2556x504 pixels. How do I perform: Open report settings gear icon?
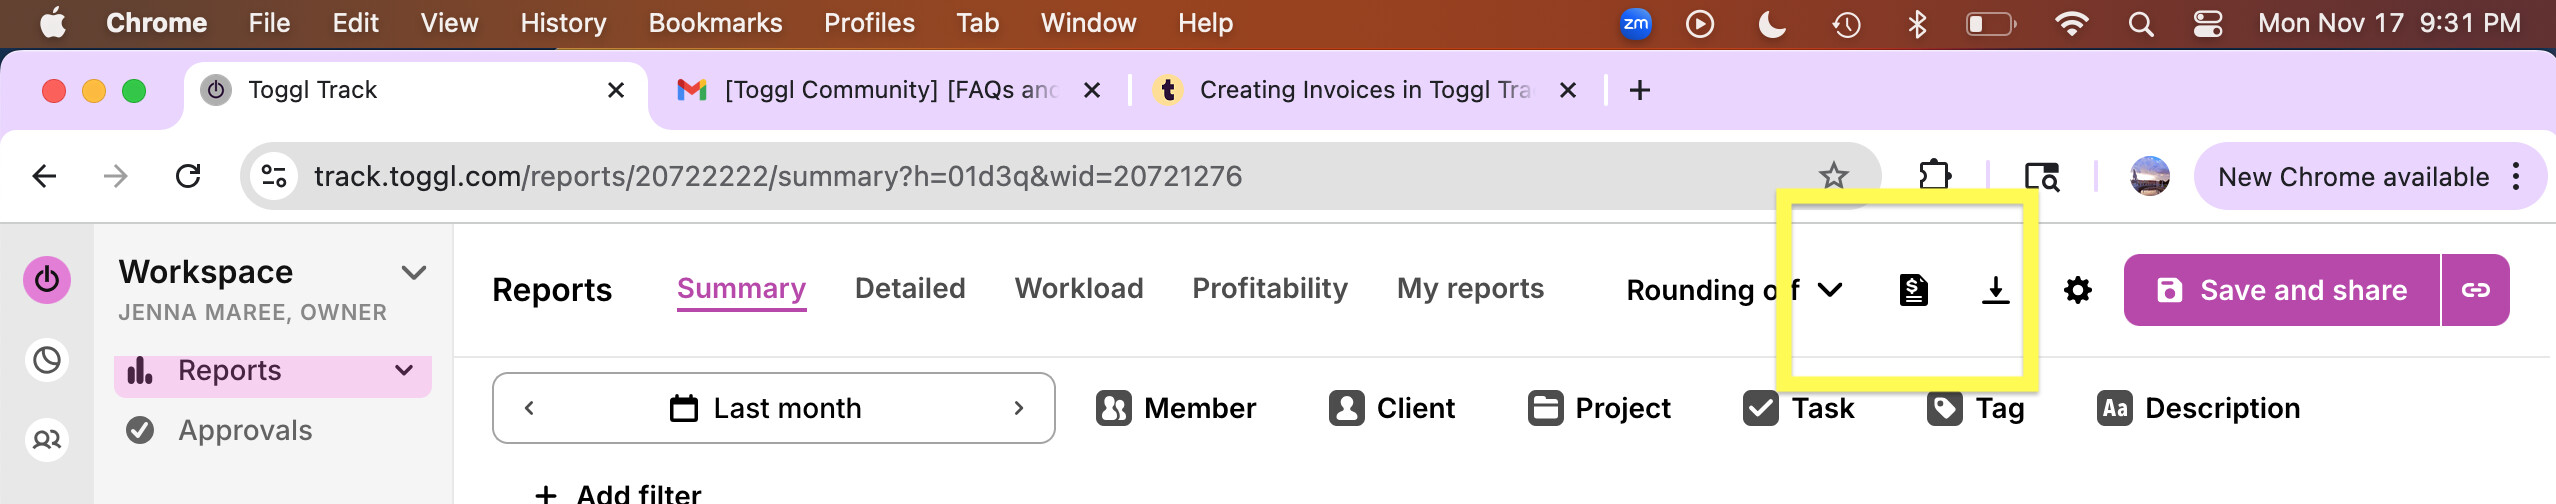point(2077,290)
